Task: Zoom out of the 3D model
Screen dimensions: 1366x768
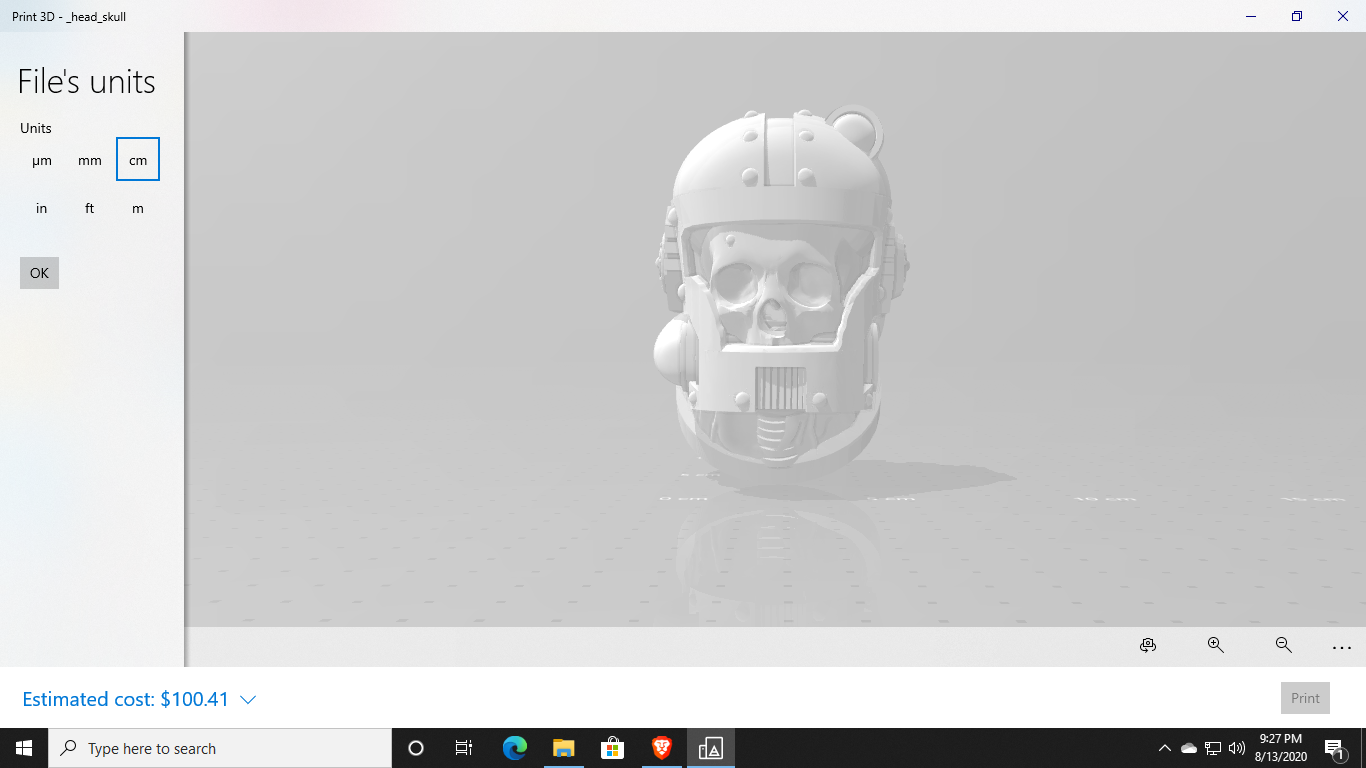Action: click(x=1284, y=646)
